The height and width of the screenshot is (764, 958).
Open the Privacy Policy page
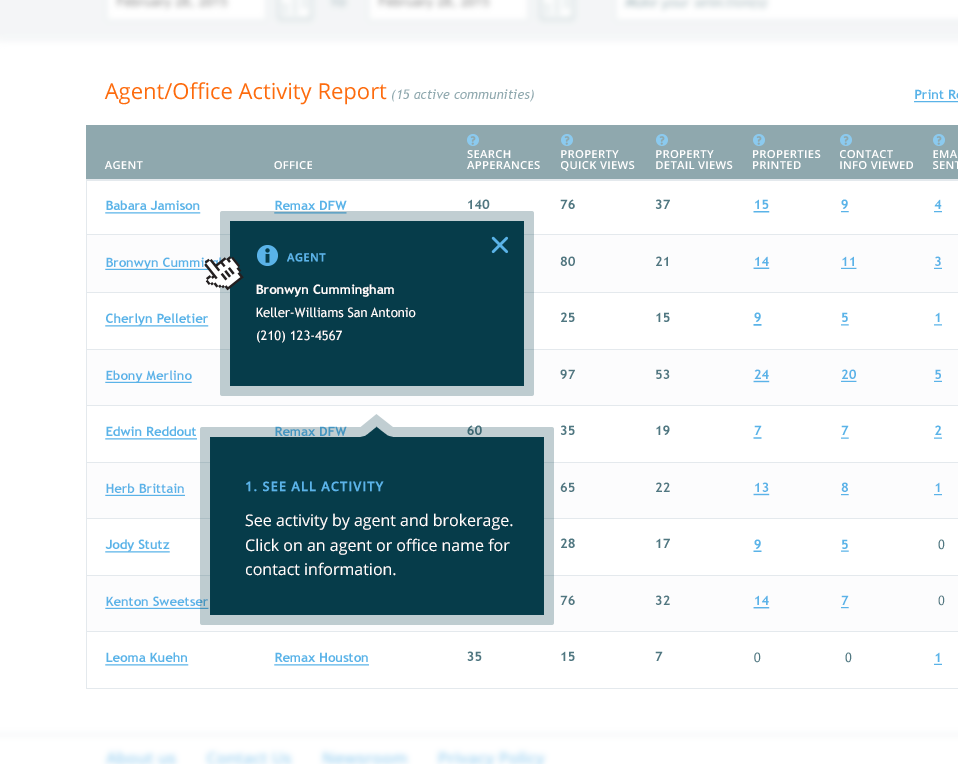[x=491, y=757]
